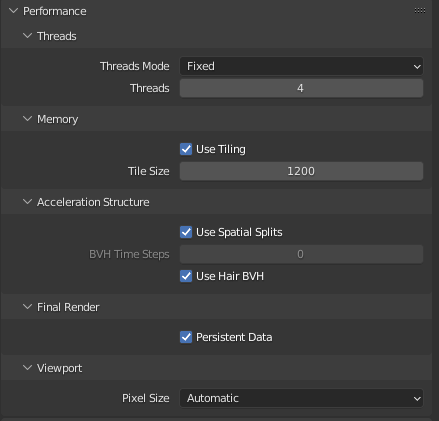439x421 pixels.
Task: Click the Performance panel drag-handle grip icon
Action: pos(420,11)
